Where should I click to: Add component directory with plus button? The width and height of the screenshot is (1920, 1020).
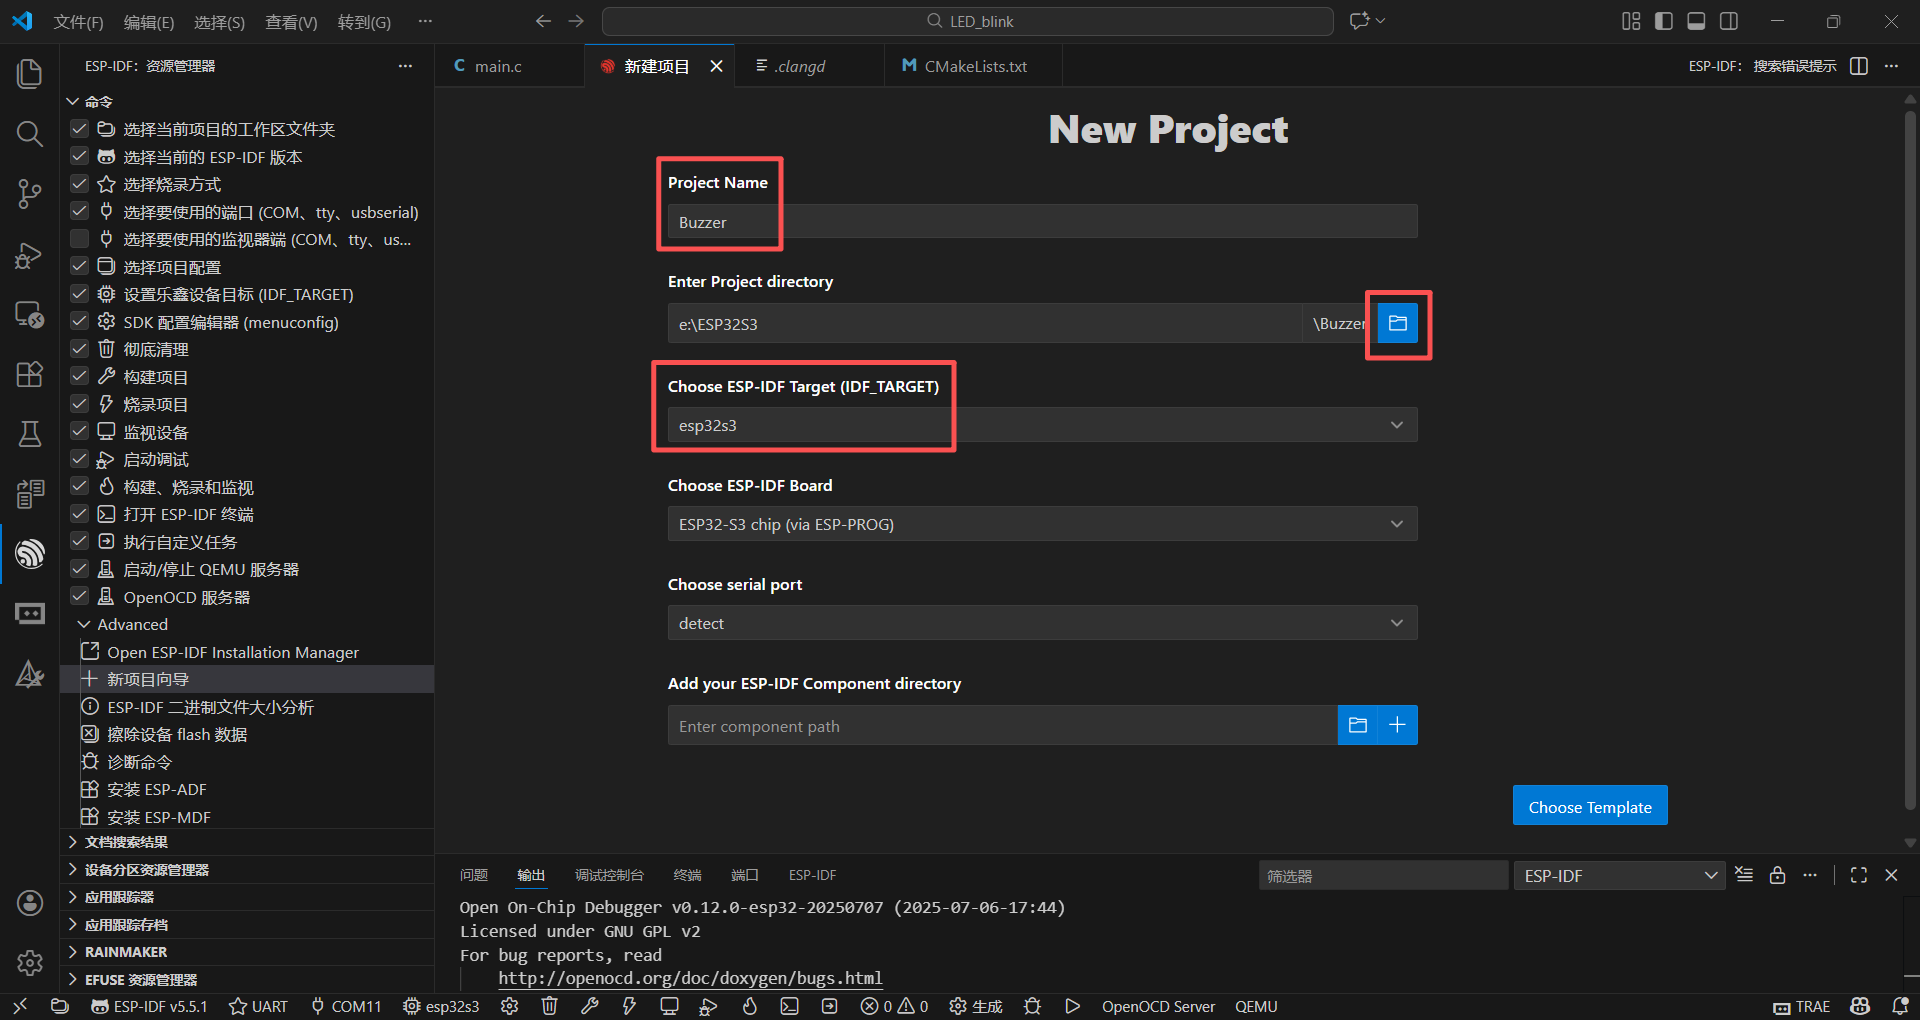click(1397, 725)
